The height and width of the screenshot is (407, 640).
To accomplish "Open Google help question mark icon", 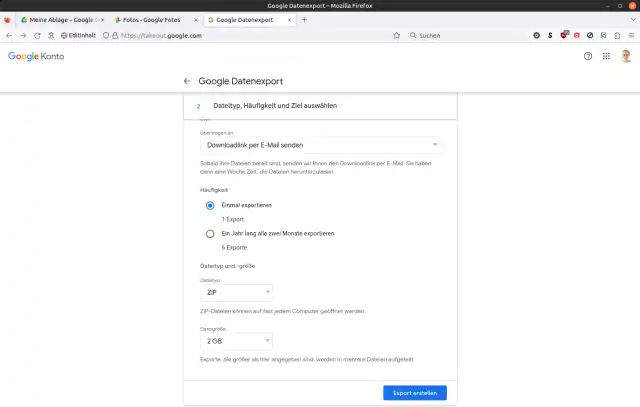I will [x=588, y=56].
